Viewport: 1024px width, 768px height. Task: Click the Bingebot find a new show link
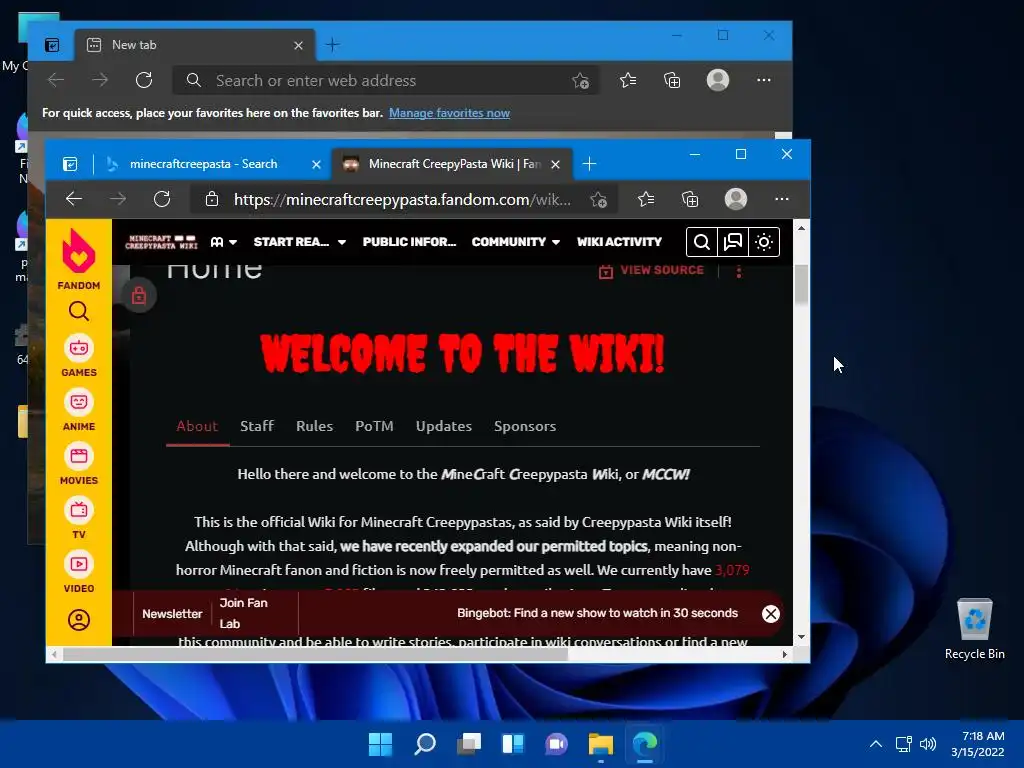[x=598, y=613]
